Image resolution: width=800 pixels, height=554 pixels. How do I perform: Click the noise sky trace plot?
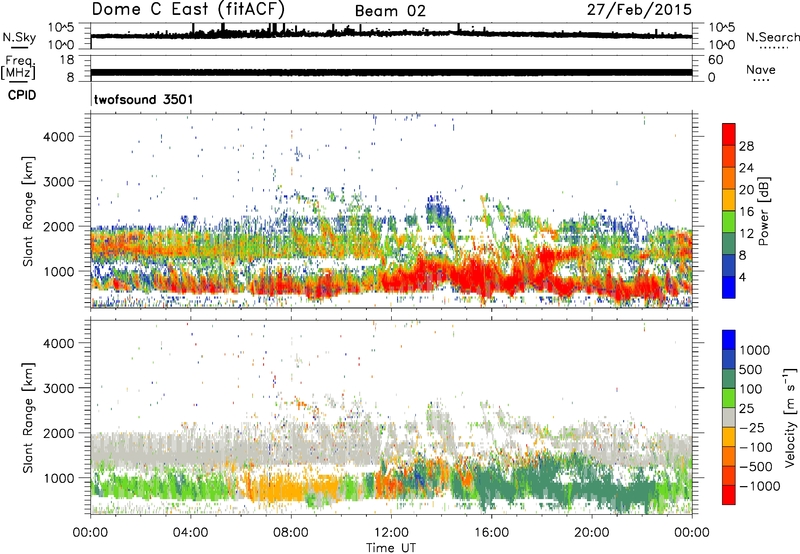click(x=391, y=34)
